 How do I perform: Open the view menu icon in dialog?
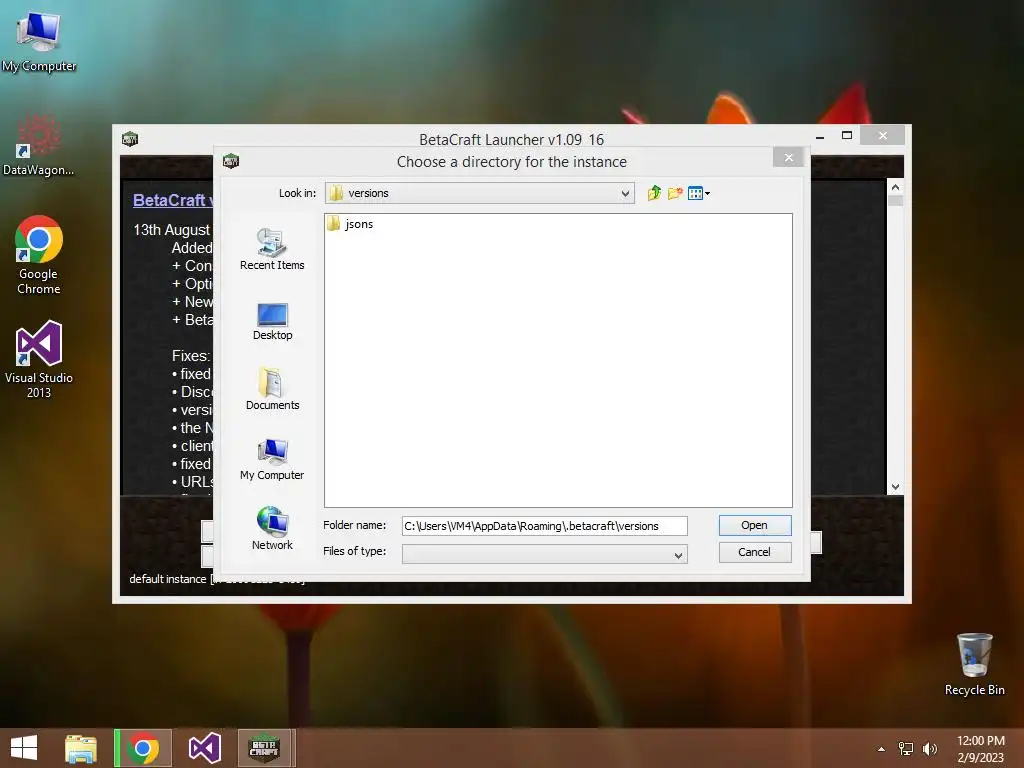[x=698, y=193]
